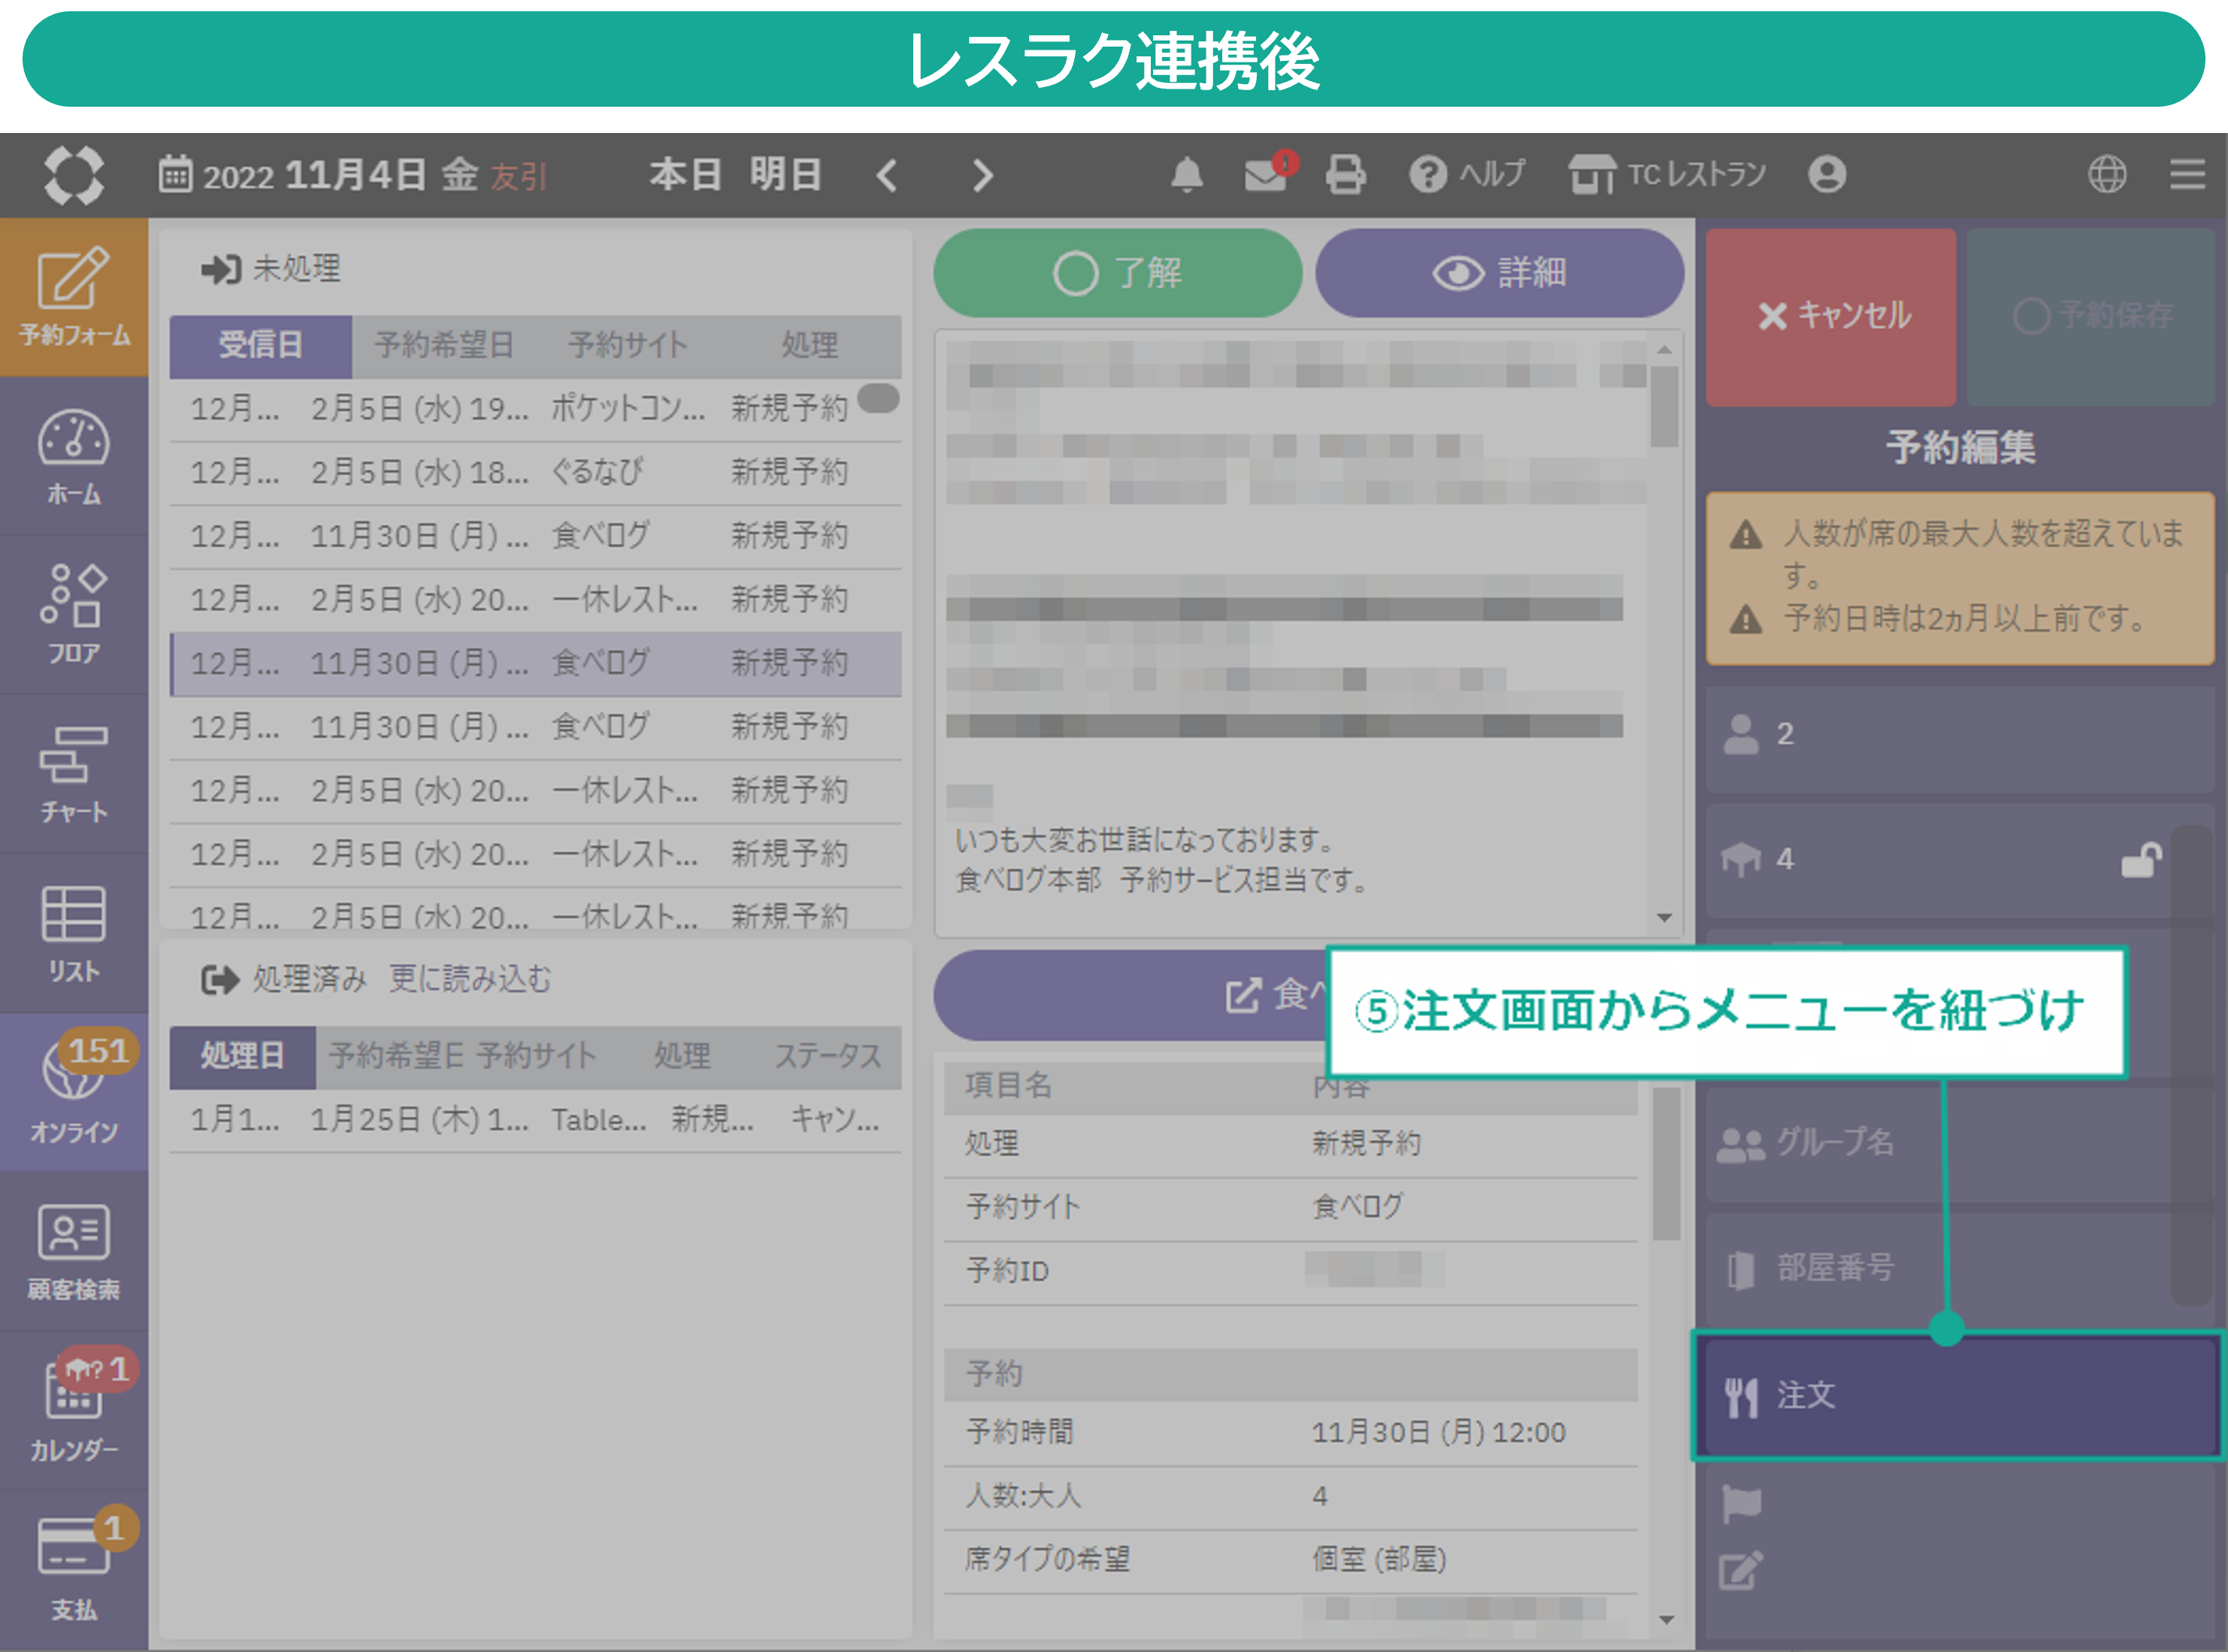2228x1652 pixels.
Task: Click the 予約時間 value 11月30日 (月) 12:00
Action: pyautogui.click(x=1439, y=1433)
